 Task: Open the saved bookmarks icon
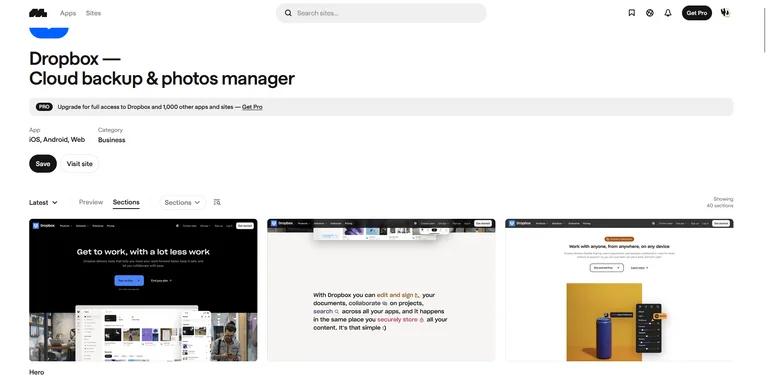tap(632, 13)
